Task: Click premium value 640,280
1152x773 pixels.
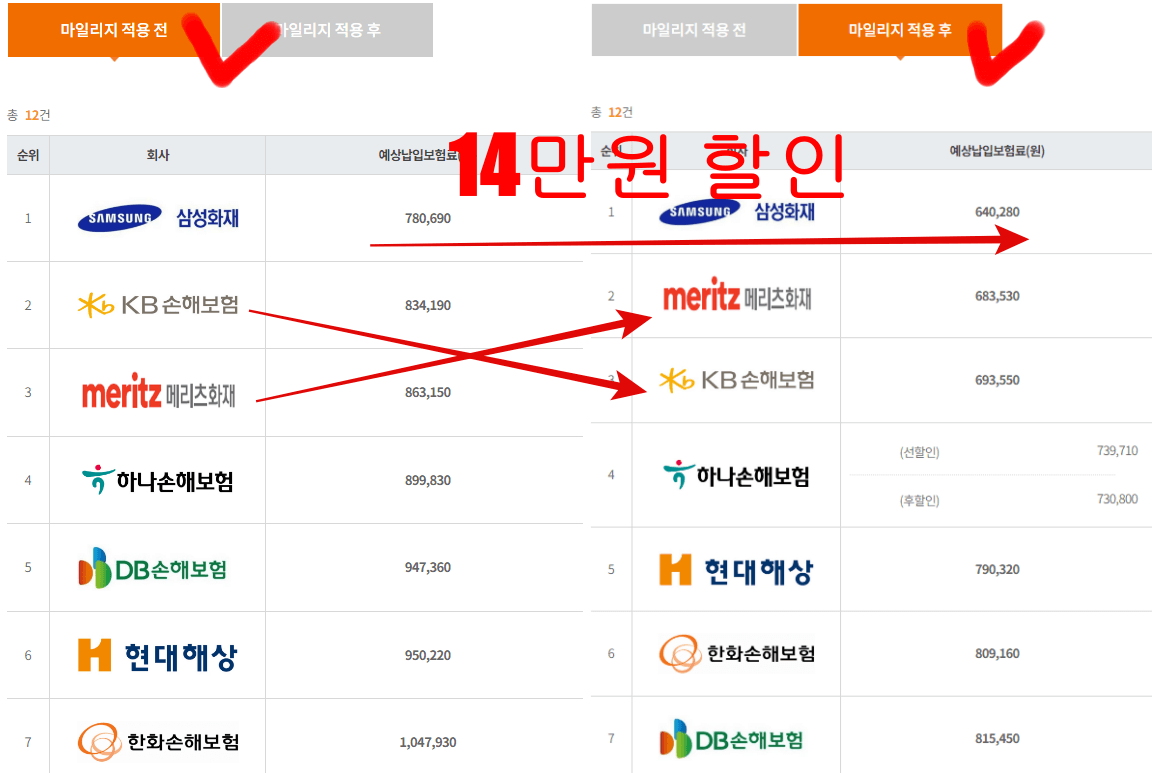Action: pyautogui.click(x=997, y=212)
